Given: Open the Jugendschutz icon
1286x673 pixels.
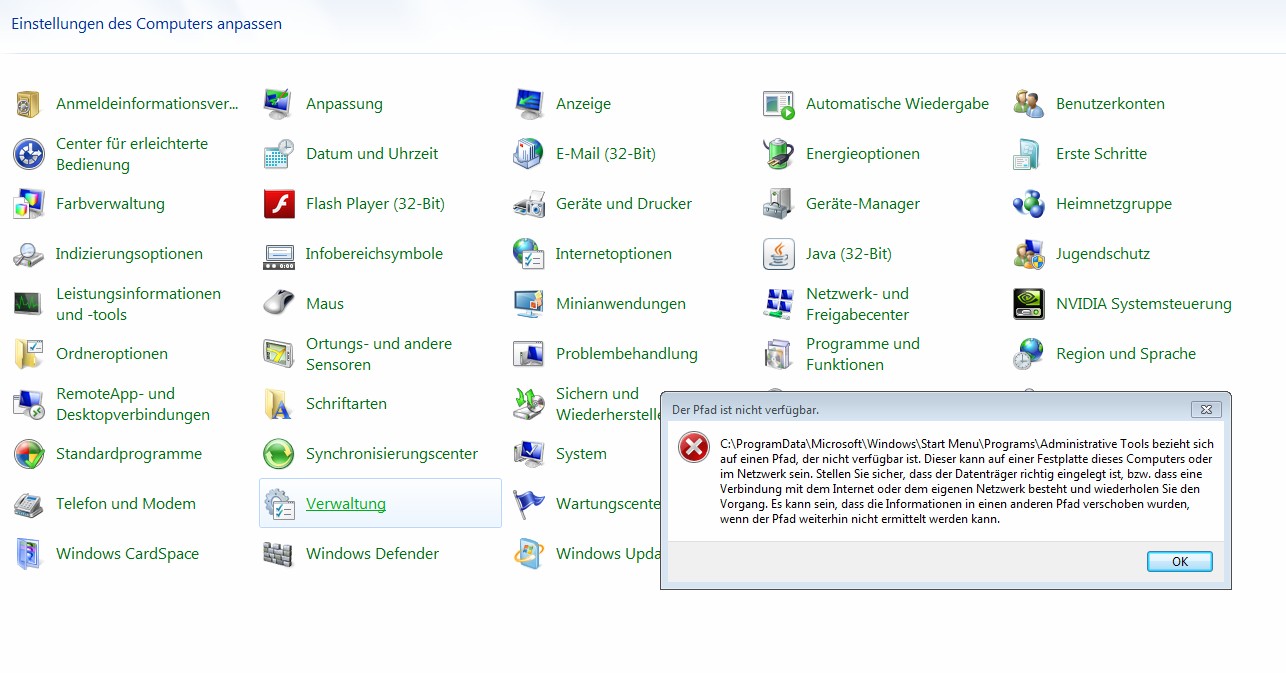Looking at the screenshot, I should pos(1028,253).
